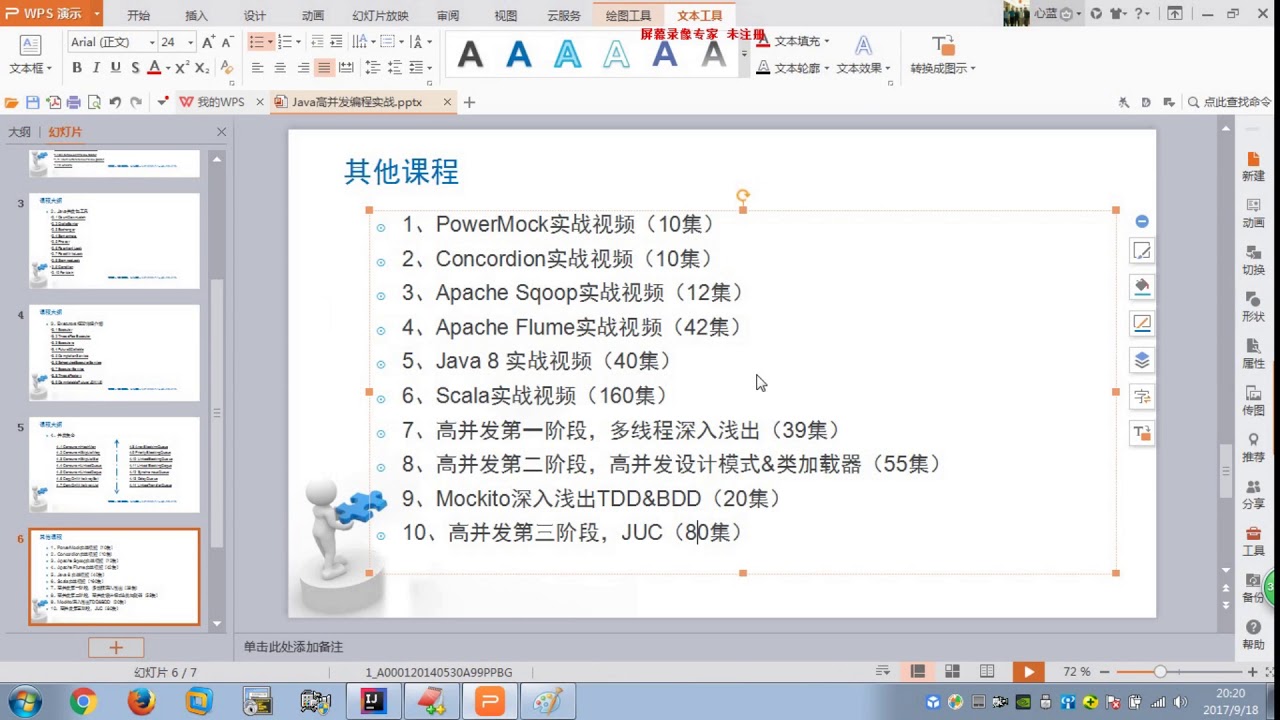Open the Animation ribbon tab
Screen dimensions: 1280x720
(313, 16)
